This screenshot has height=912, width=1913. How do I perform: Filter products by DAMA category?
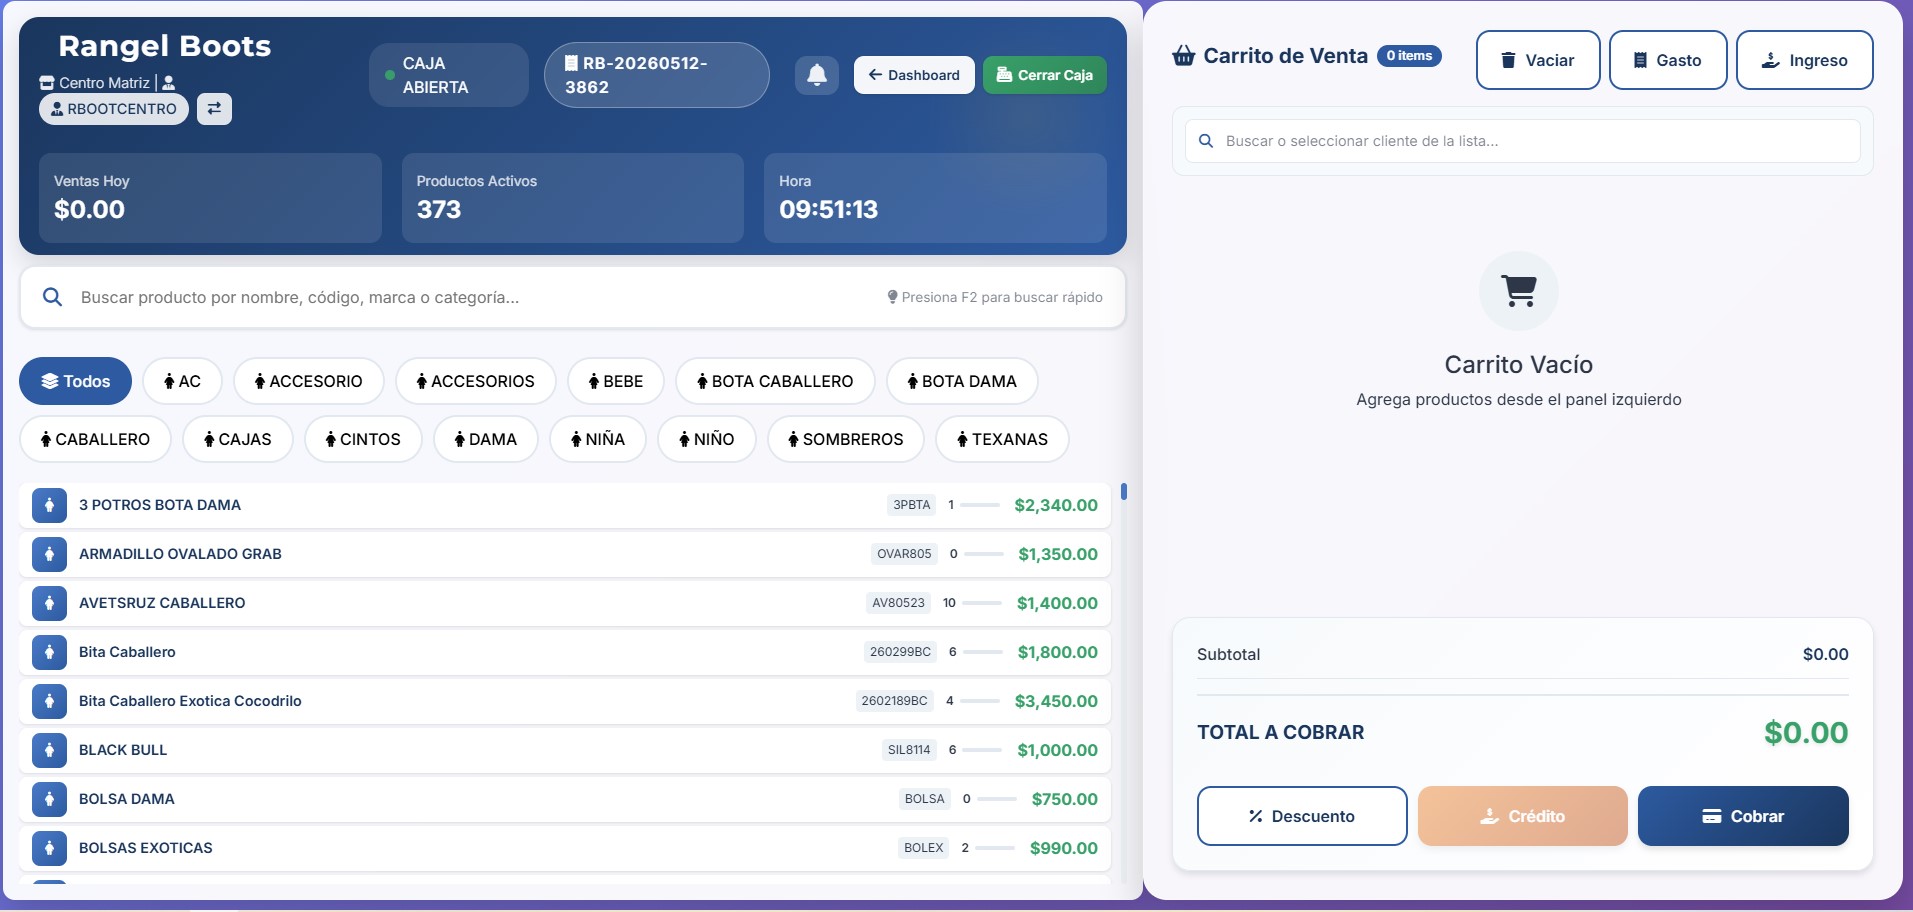[x=485, y=439]
